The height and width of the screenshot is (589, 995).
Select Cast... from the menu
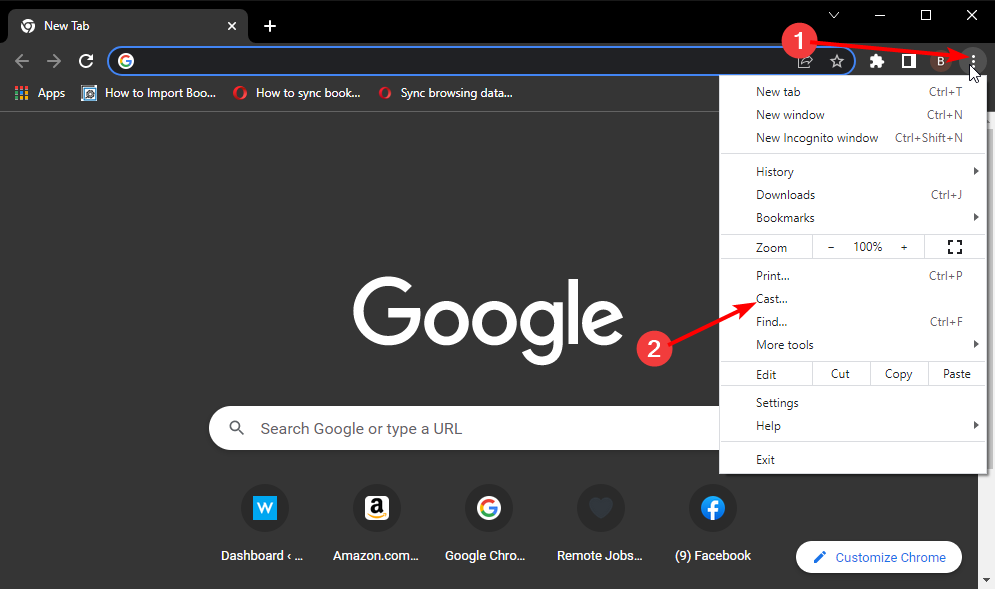click(x=772, y=299)
